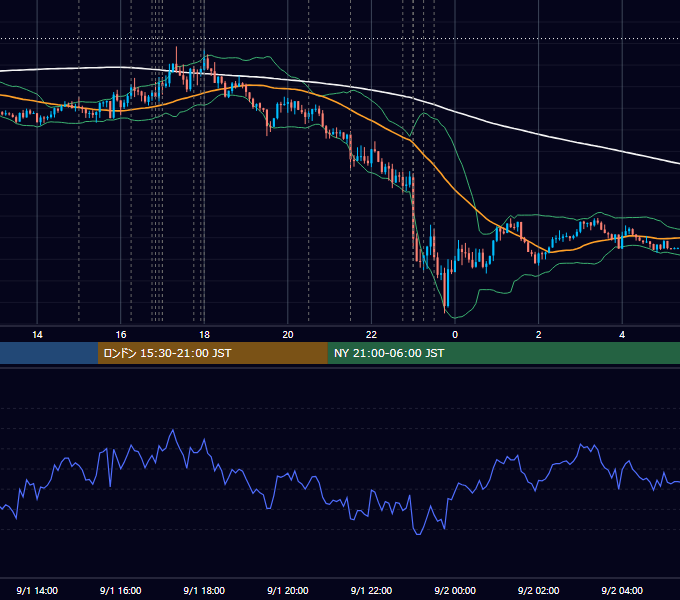Click the 2 hour label on price chart

(x=539, y=335)
